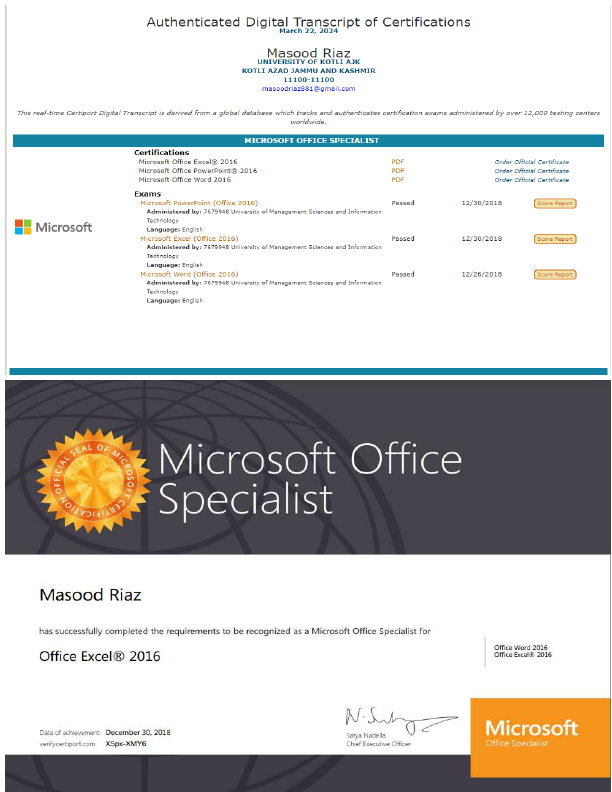Click the 'Chief Executive Officer' title text
612x792 pixels.
pyautogui.click(x=378, y=744)
